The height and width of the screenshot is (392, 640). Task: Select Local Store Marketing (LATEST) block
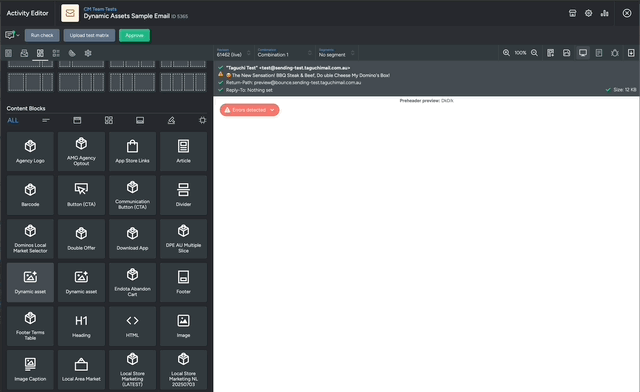[x=132, y=370]
